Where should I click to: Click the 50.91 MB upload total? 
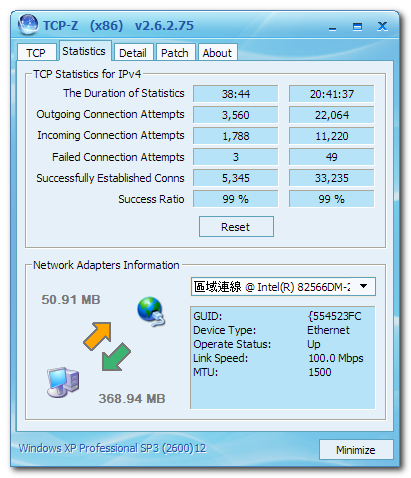(x=71, y=299)
